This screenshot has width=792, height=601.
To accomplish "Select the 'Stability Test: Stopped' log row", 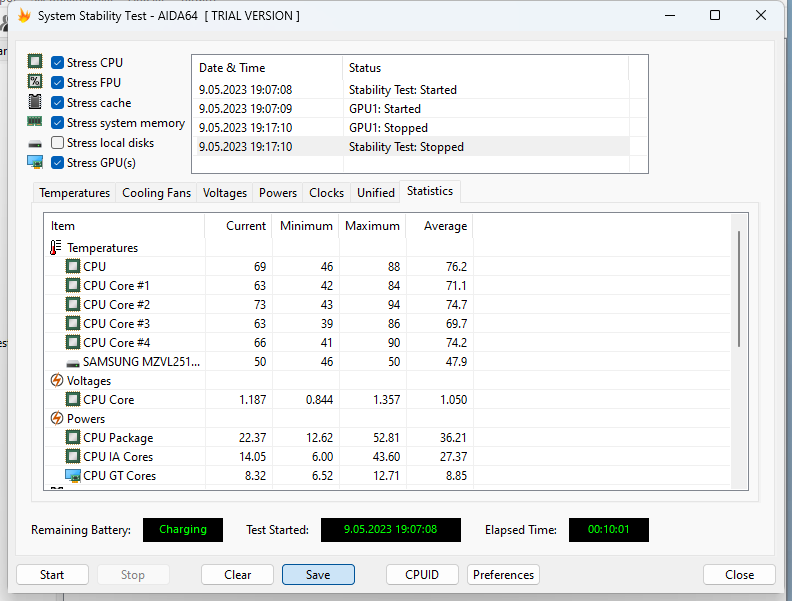I will point(411,147).
